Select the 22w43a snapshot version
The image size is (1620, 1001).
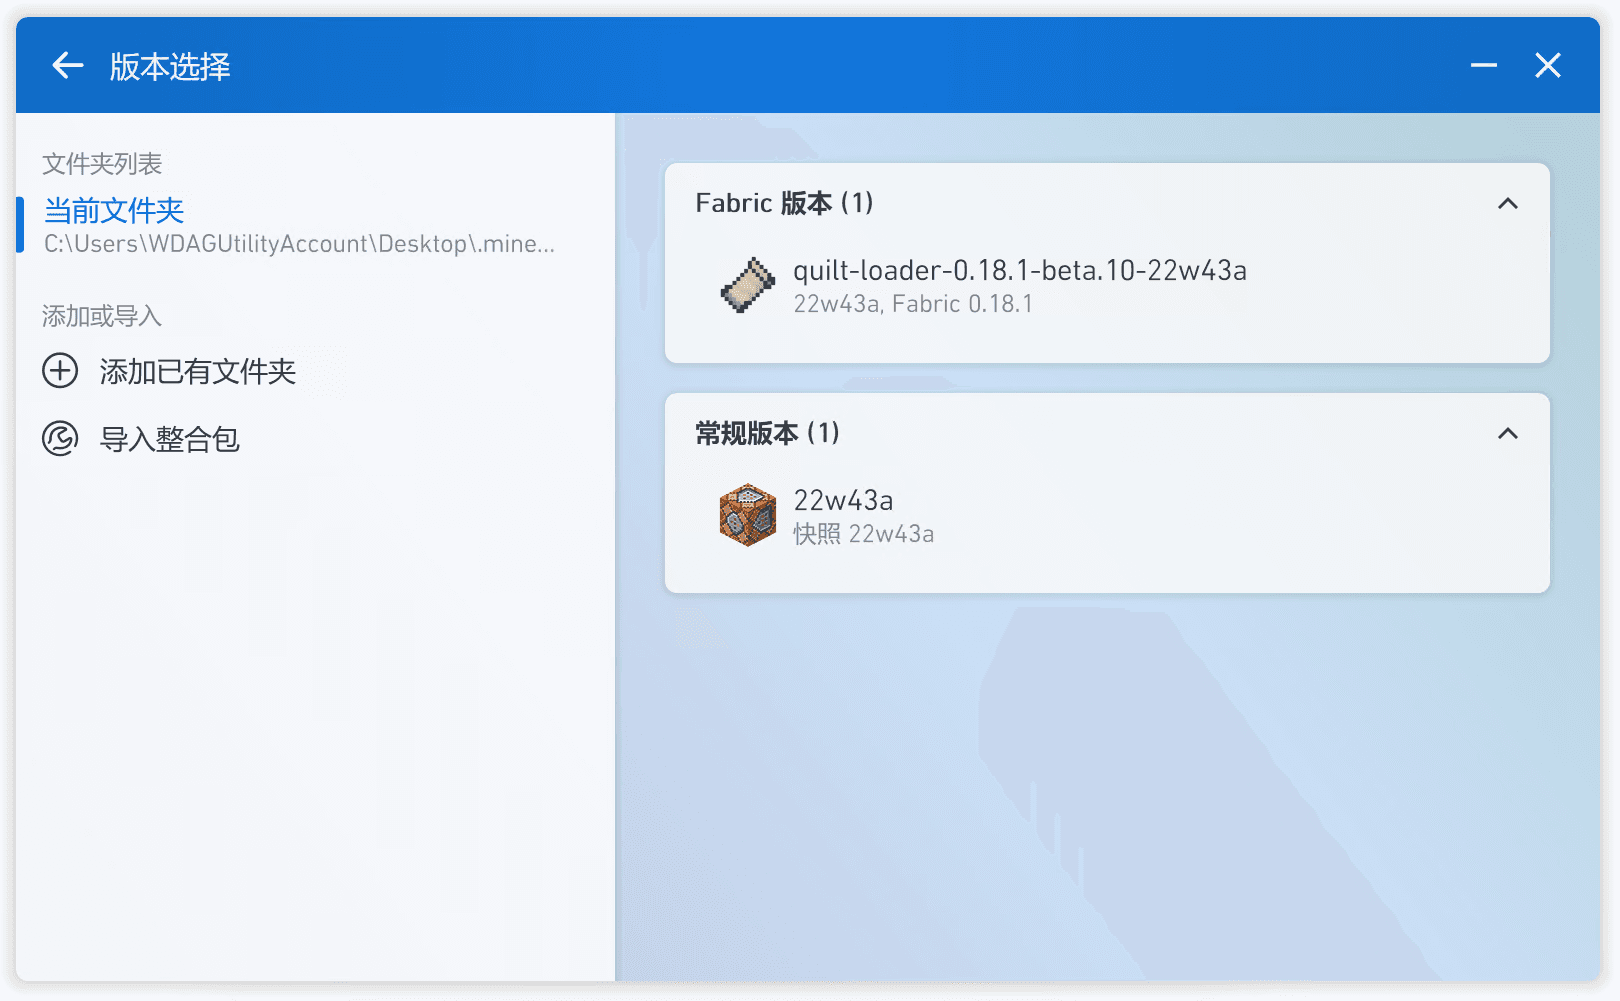843,500
